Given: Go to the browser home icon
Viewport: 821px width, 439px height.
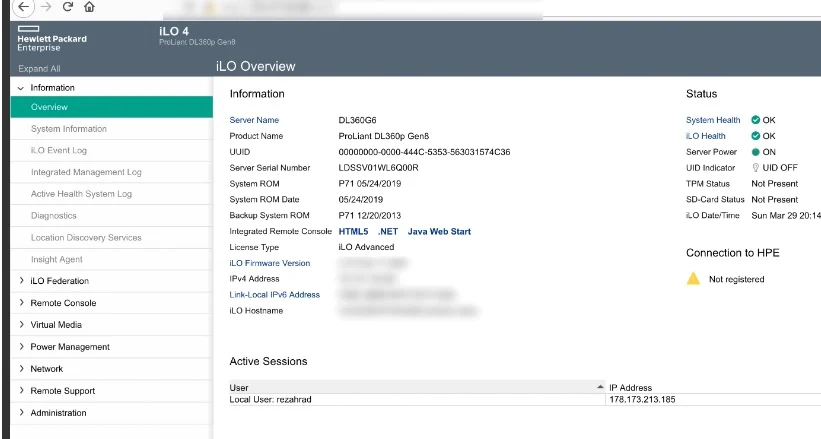Looking at the screenshot, I should [x=90, y=7].
